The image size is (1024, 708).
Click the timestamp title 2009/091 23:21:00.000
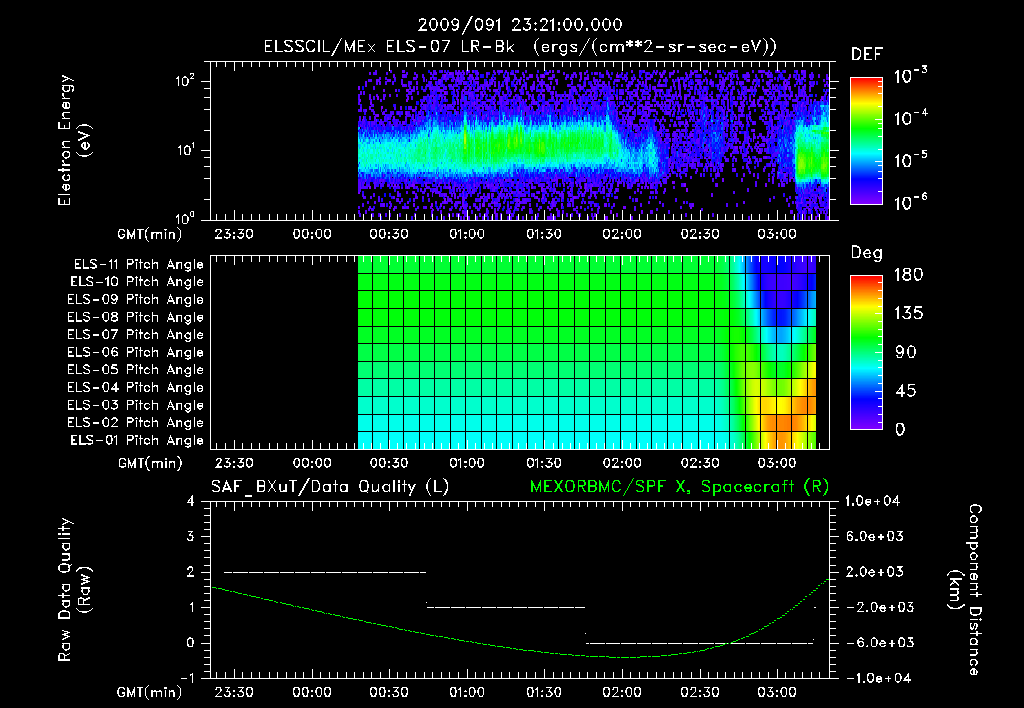coord(520,25)
